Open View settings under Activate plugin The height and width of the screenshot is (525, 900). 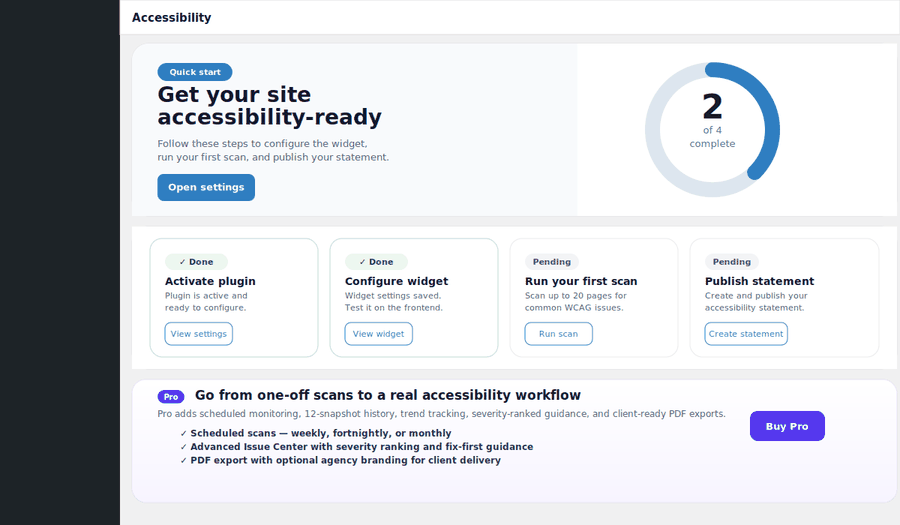[x=199, y=334]
